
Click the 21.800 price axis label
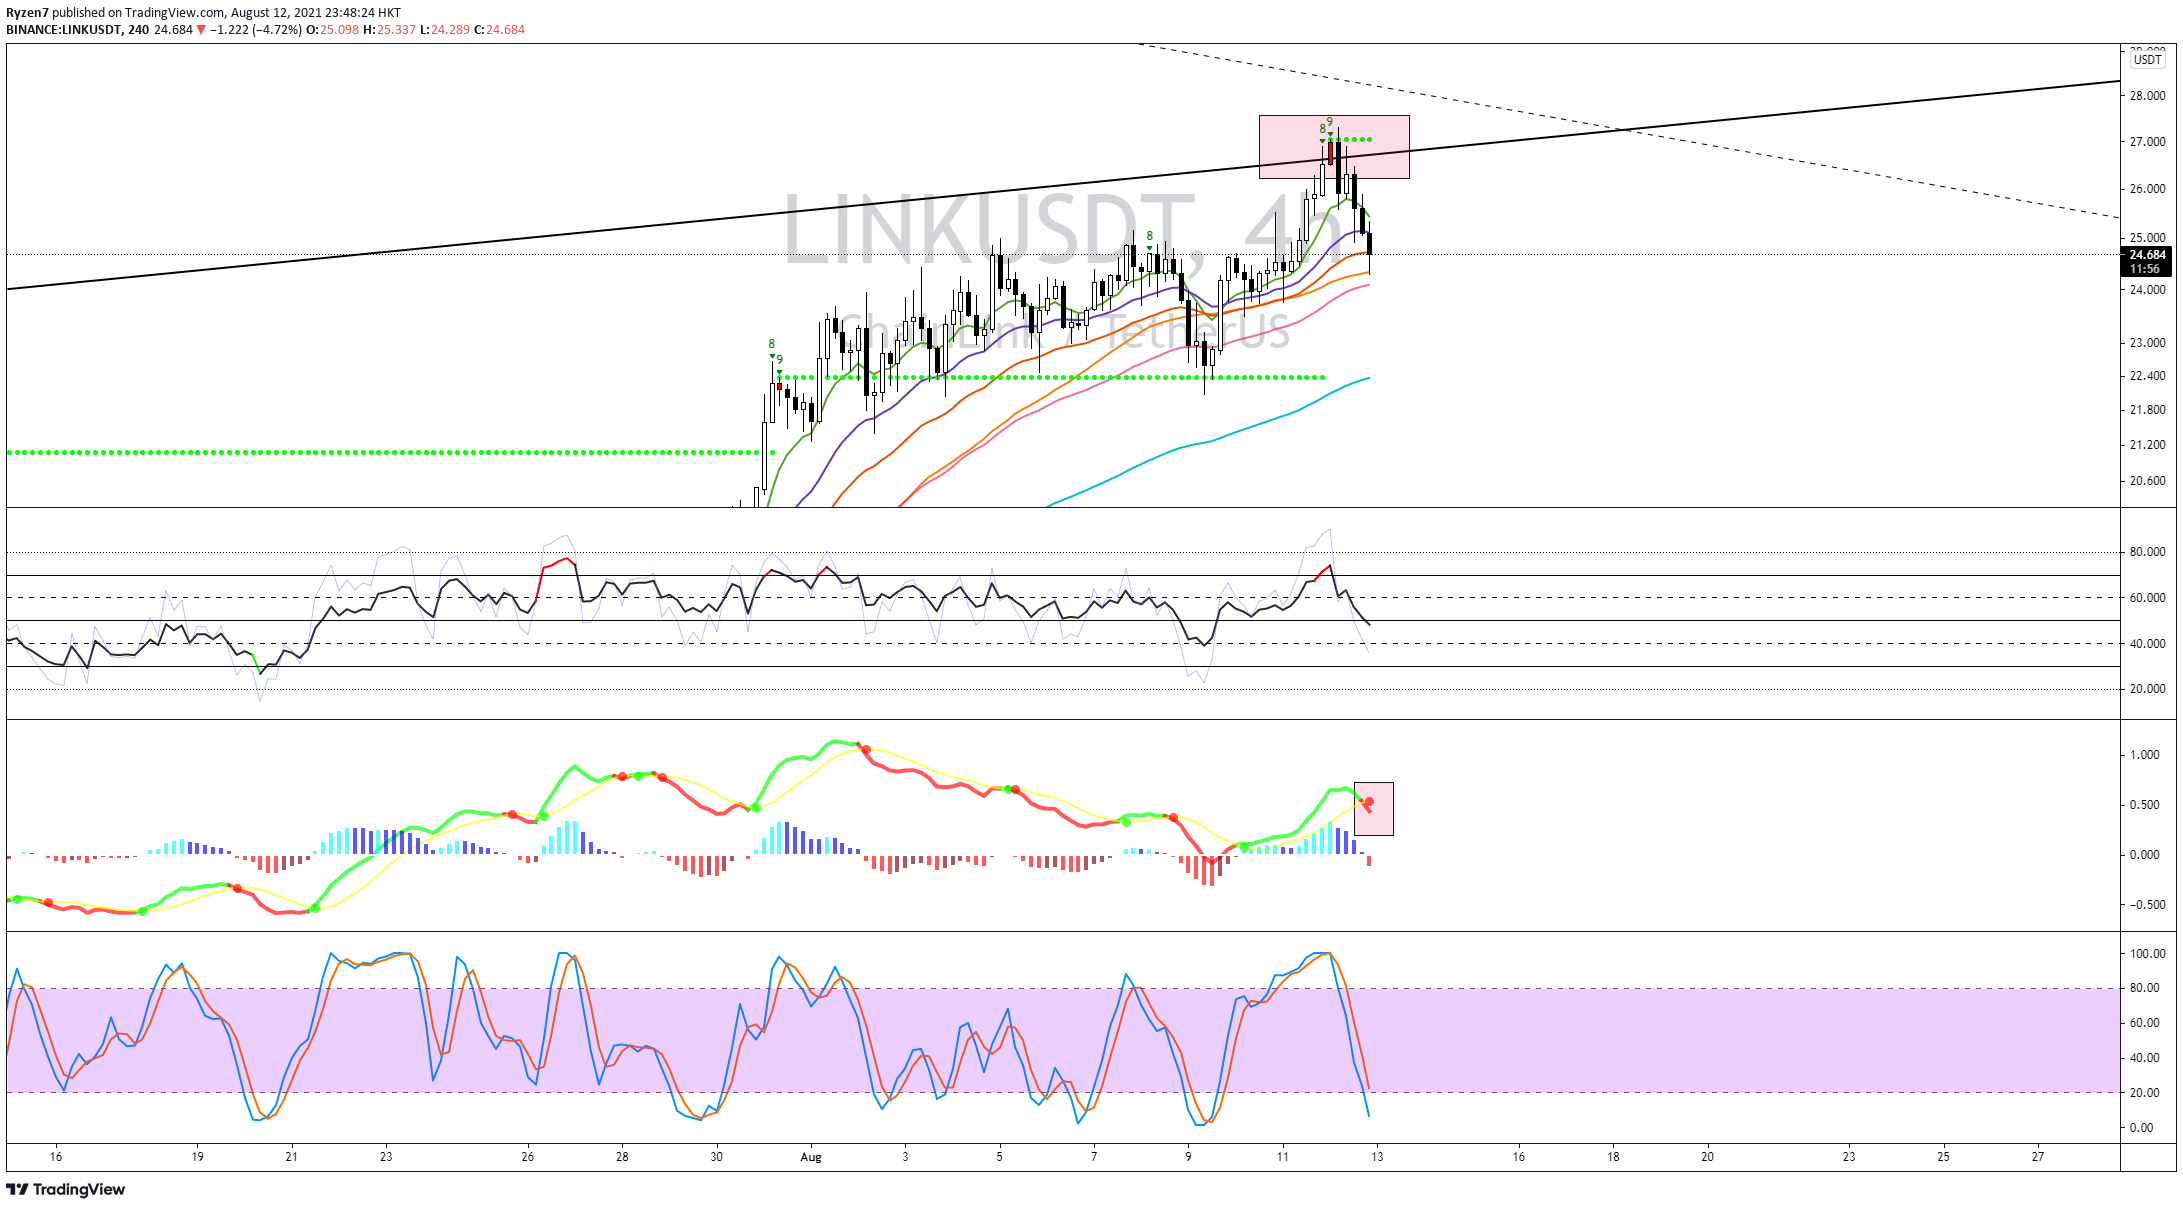(2147, 410)
